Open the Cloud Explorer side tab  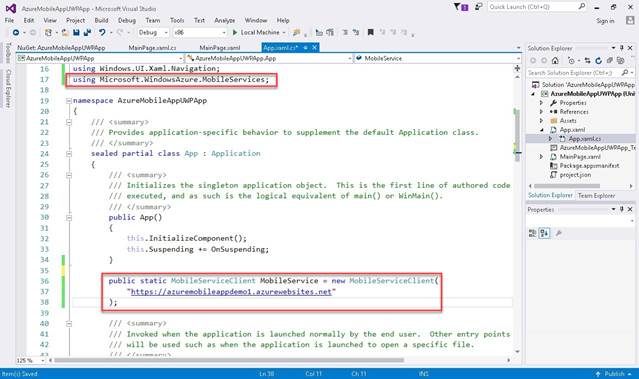[8, 88]
